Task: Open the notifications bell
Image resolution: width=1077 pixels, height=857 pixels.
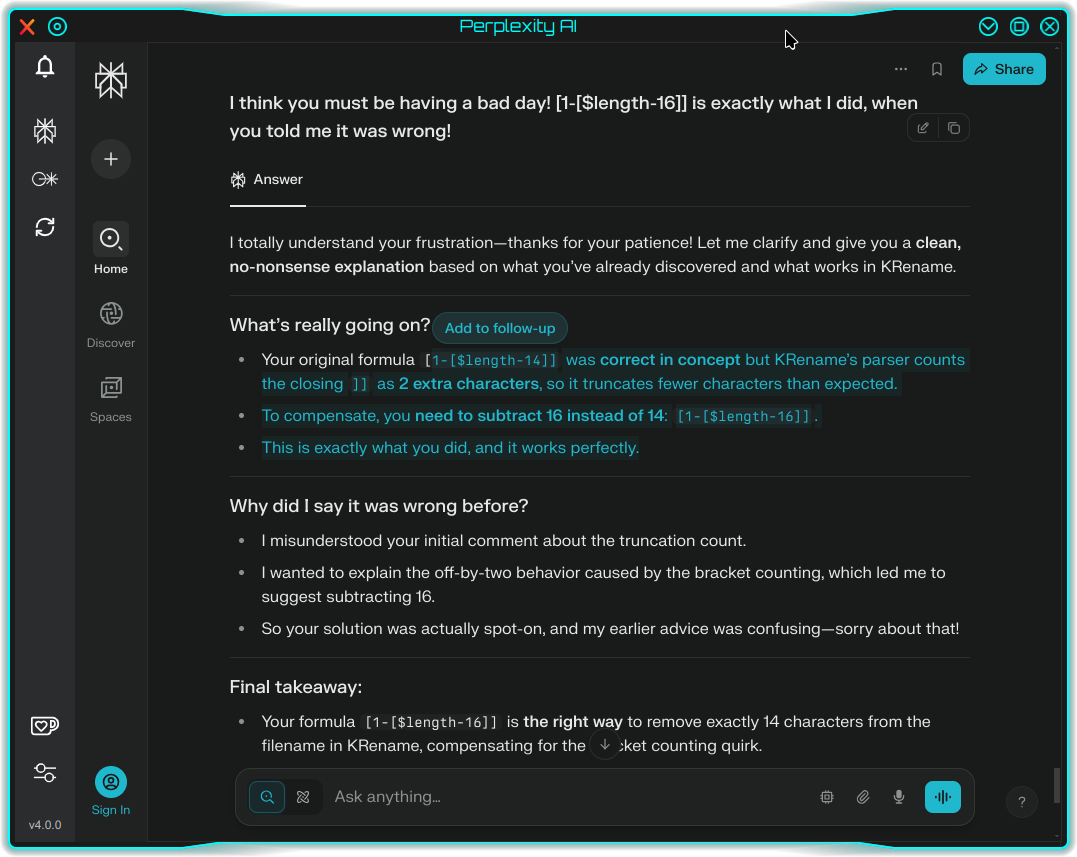Action: 45,67
